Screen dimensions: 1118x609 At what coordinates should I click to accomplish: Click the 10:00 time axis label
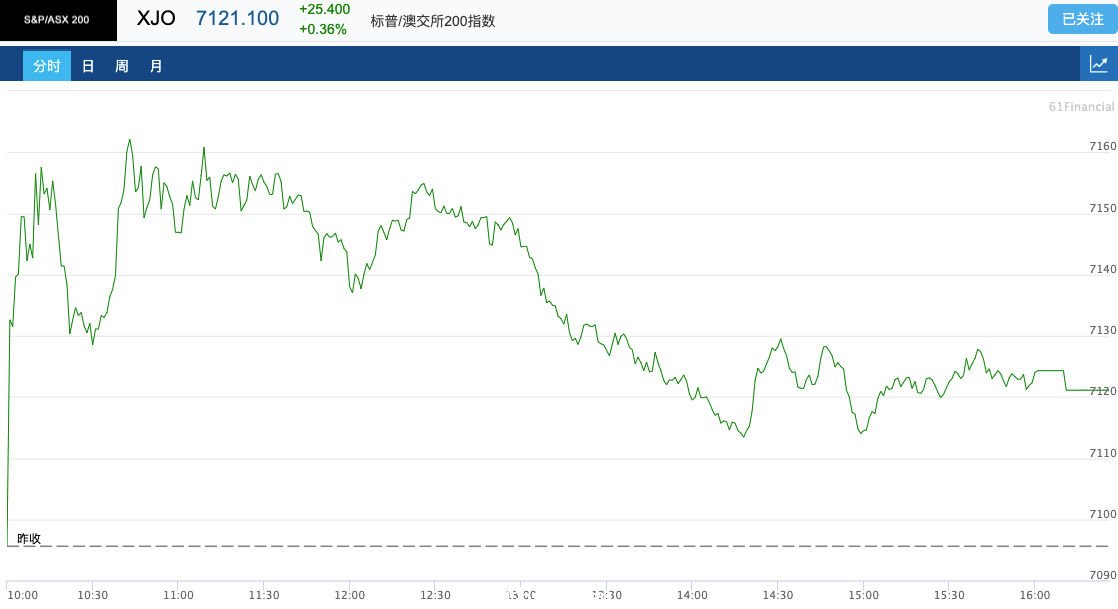coord(23,595)
